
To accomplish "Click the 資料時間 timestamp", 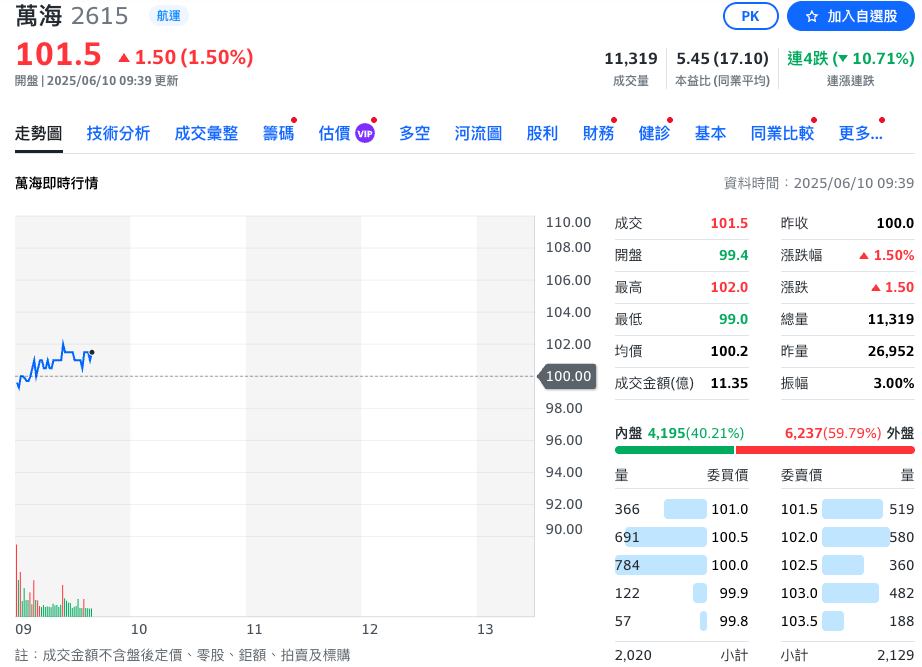I will (x=819, y=184).
